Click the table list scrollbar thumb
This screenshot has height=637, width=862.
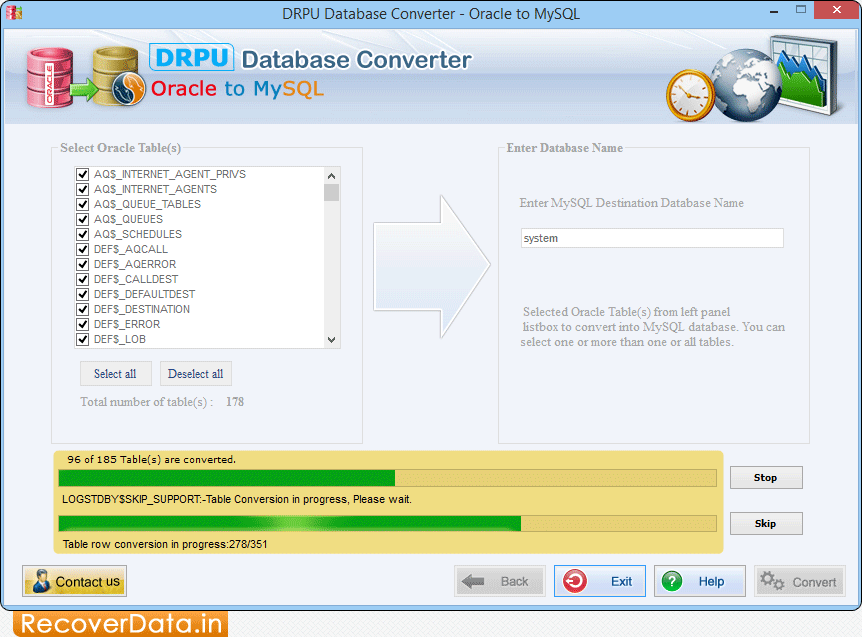click(x=331, y=193)
